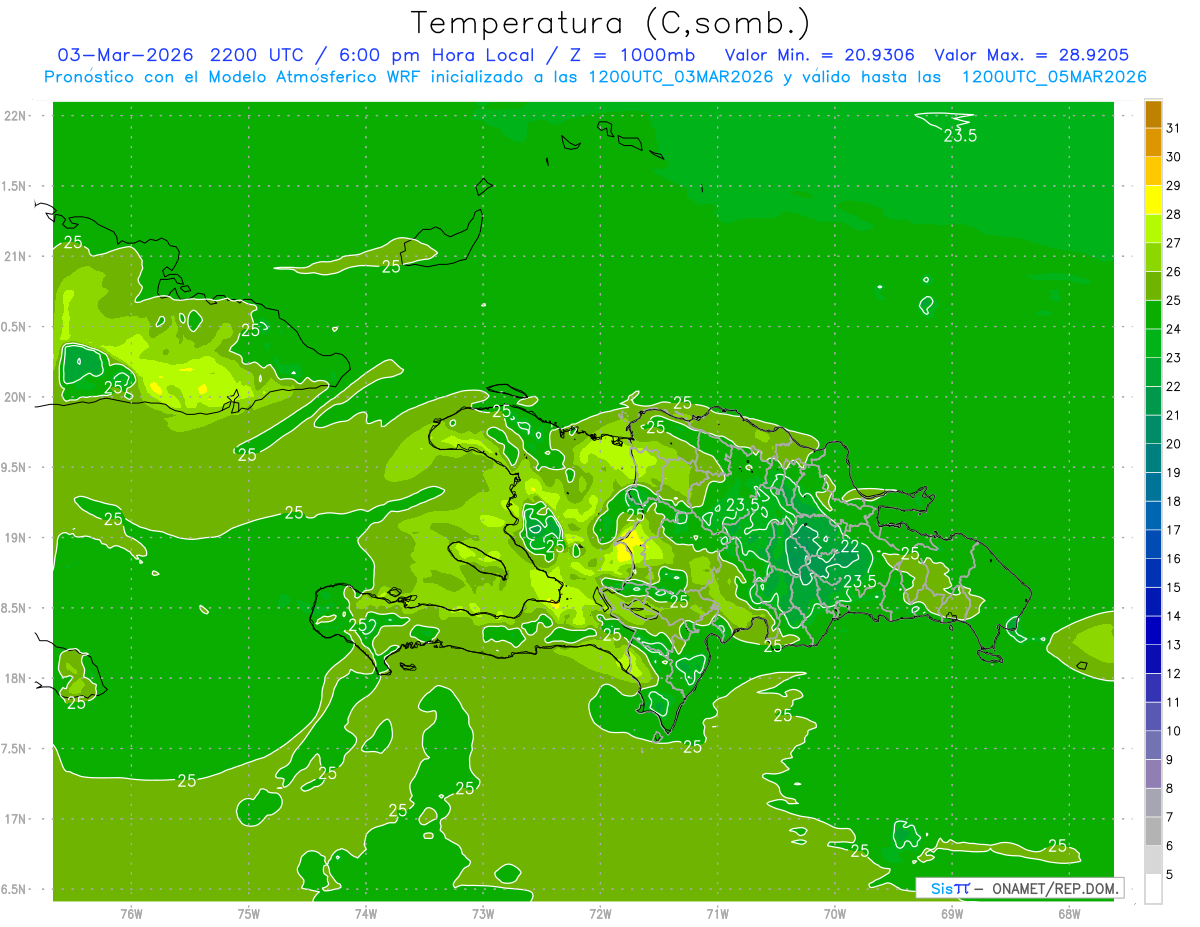This screenshot has height=927, width=1200.
Task: Click the legend scale value 17
Action: pos(1173,530)
